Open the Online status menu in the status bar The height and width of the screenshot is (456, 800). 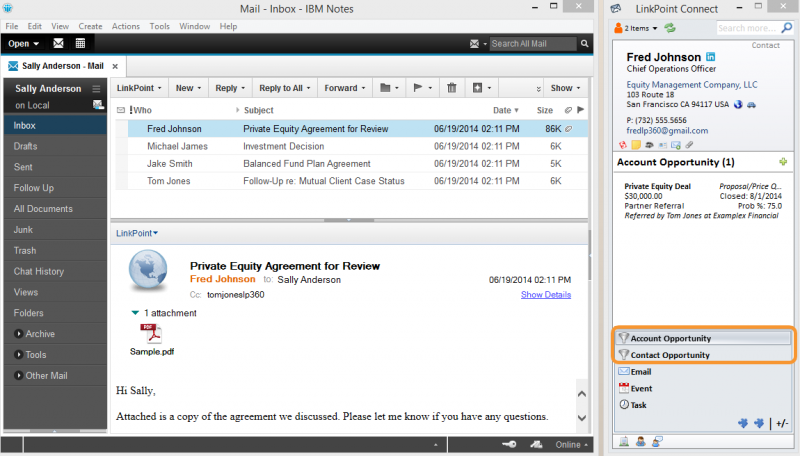[571, 445]
